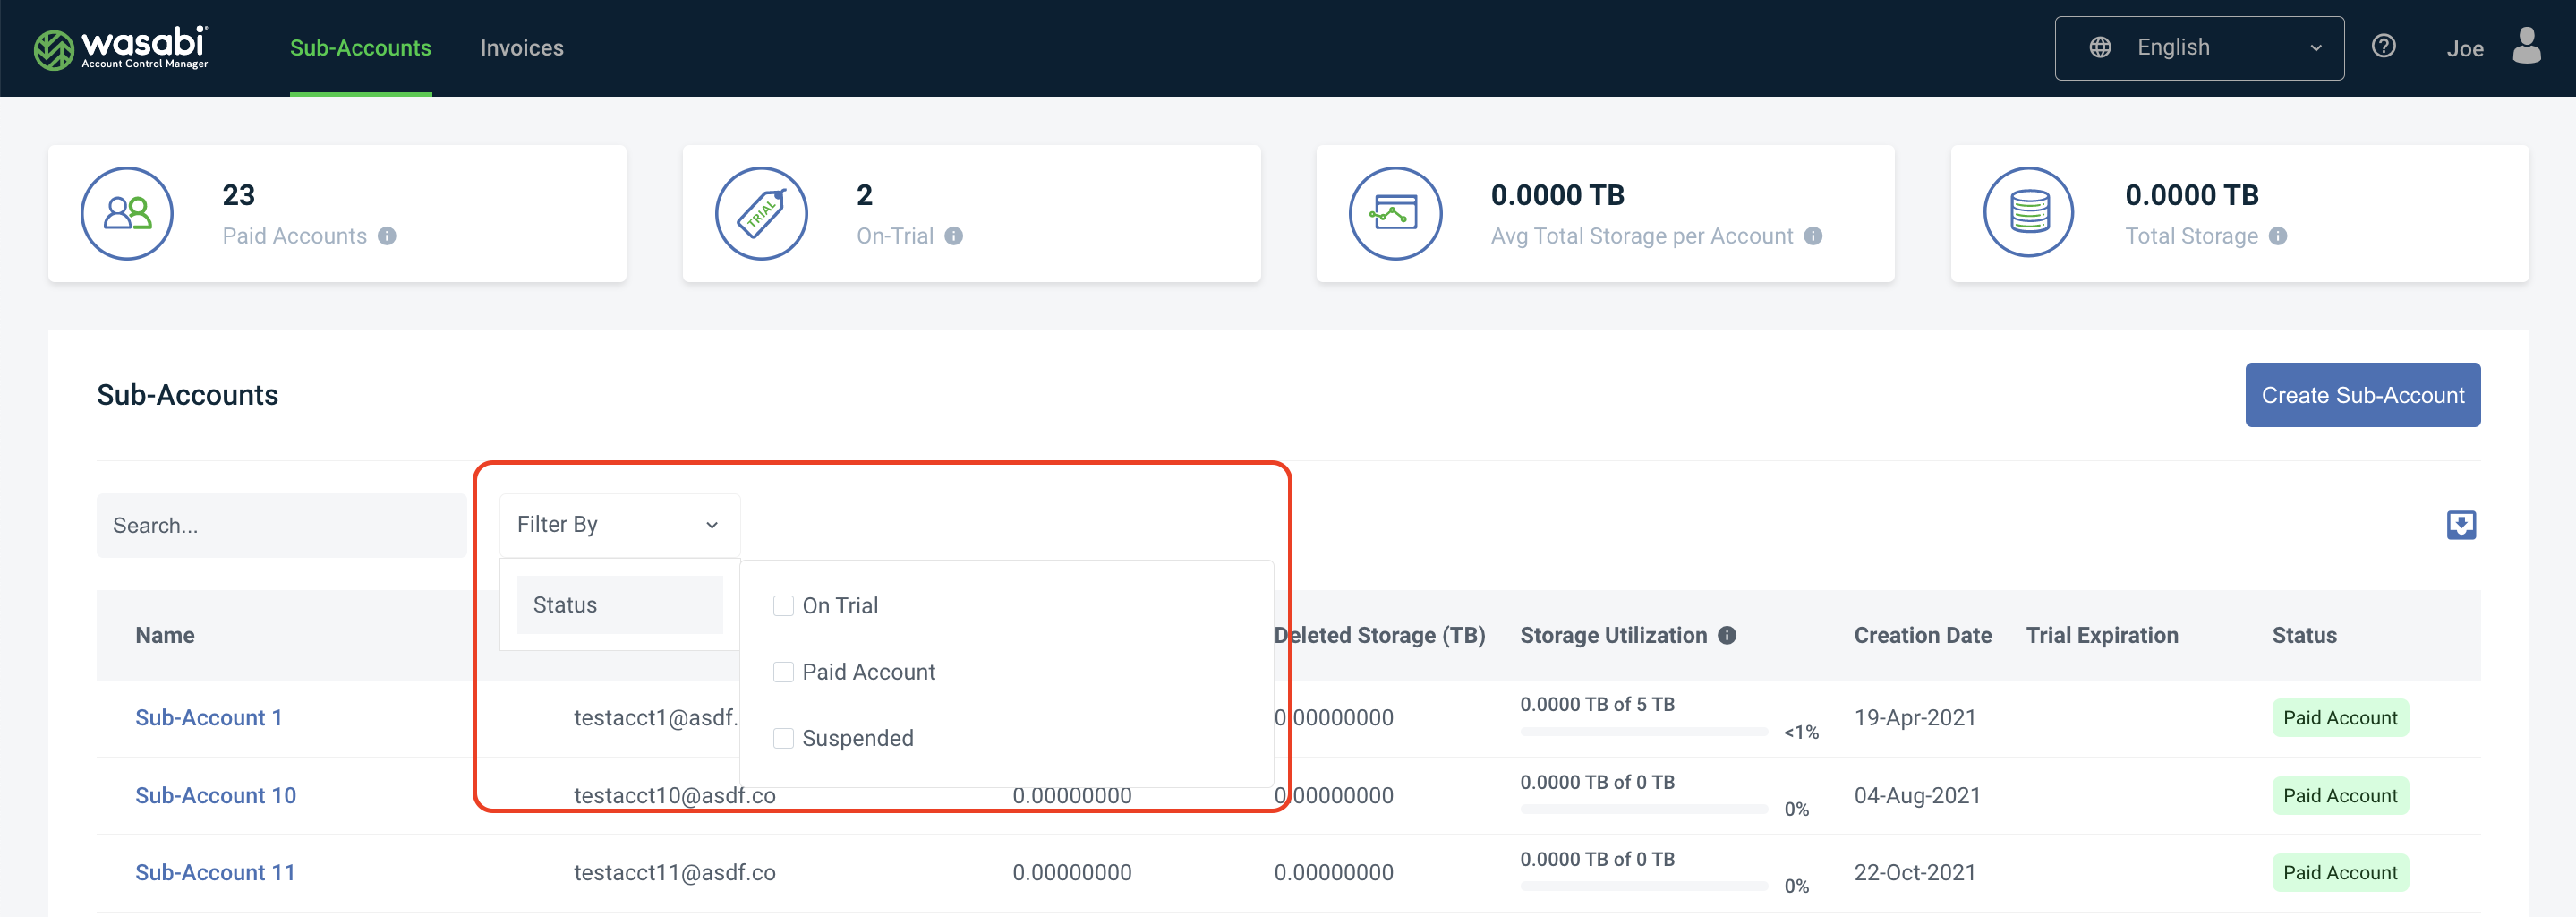2576x917 pixels.
Task: Open the help question mark icon
Action: (x=2383, y=46)
